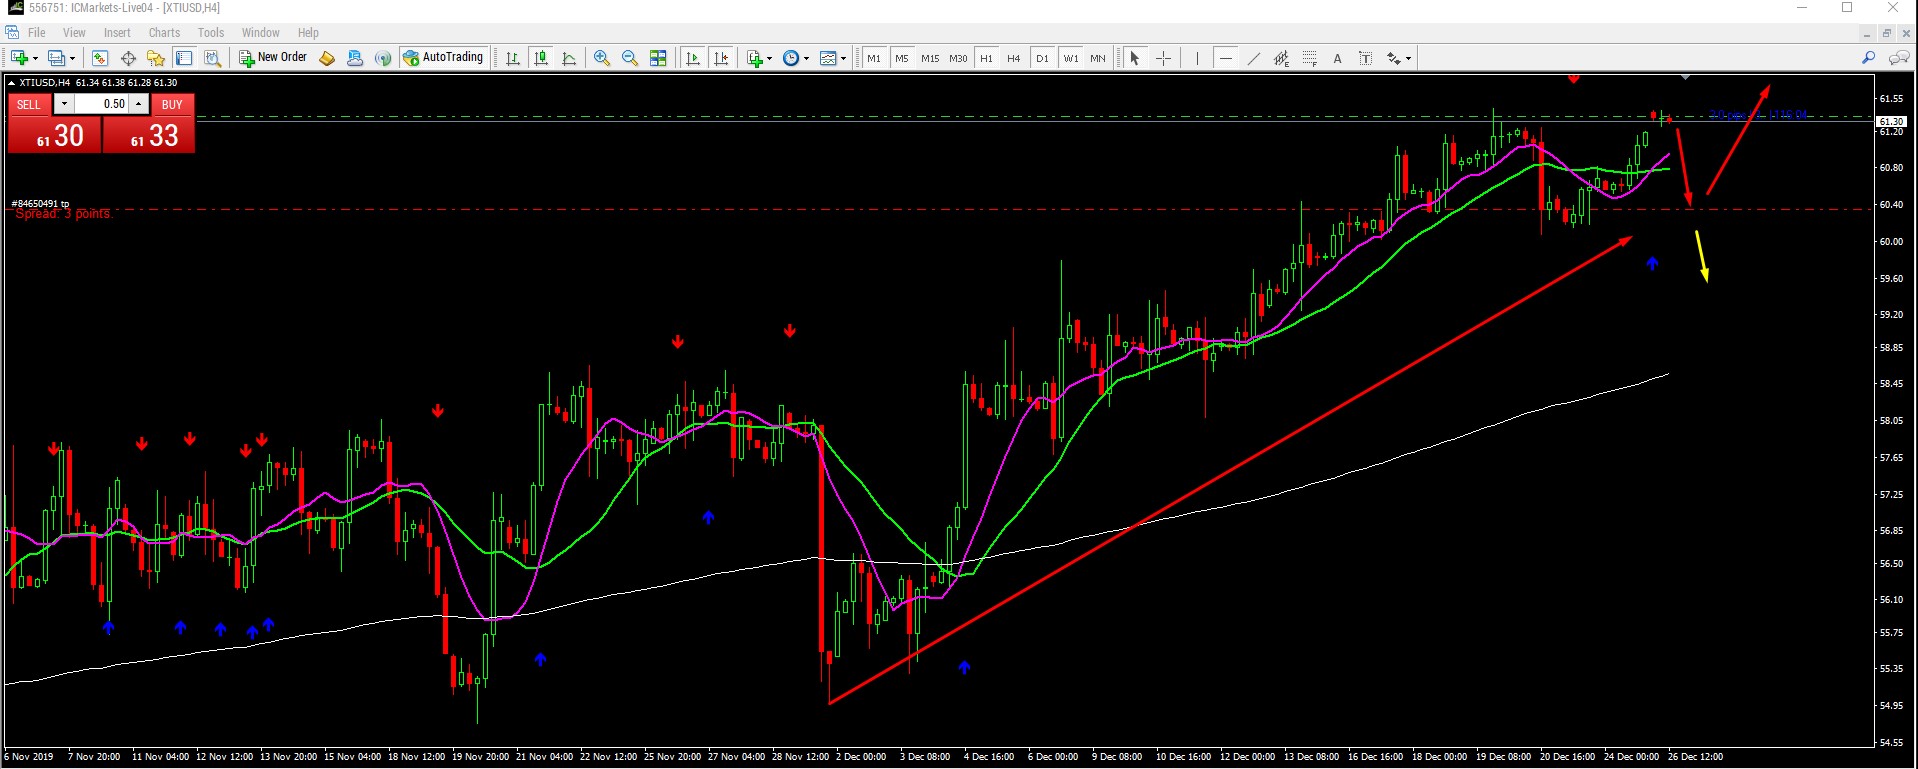Select the #84650491 tp line label
This screenshot has height=769, width=1918.
[x=41, y=204]
